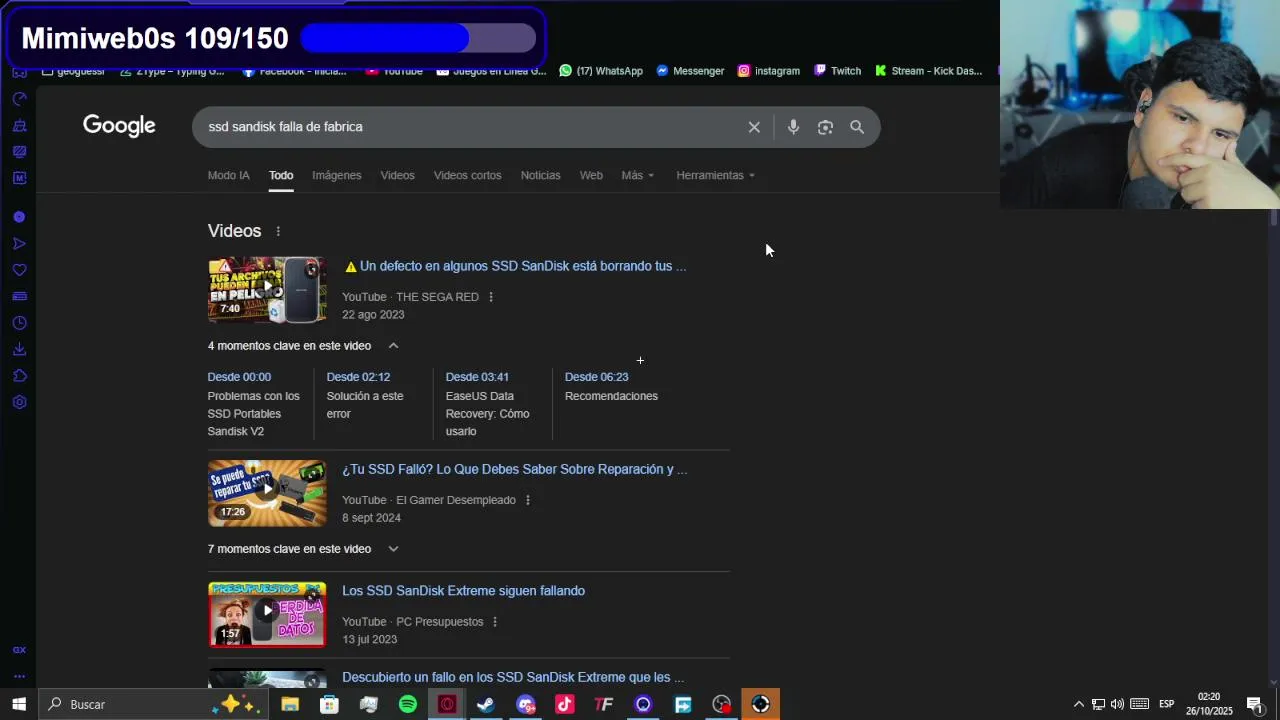The height and width of the screenshot is (720, 1280).
Task: Open Extensions cube icon in sidebar
Action: tap(19, 376)
